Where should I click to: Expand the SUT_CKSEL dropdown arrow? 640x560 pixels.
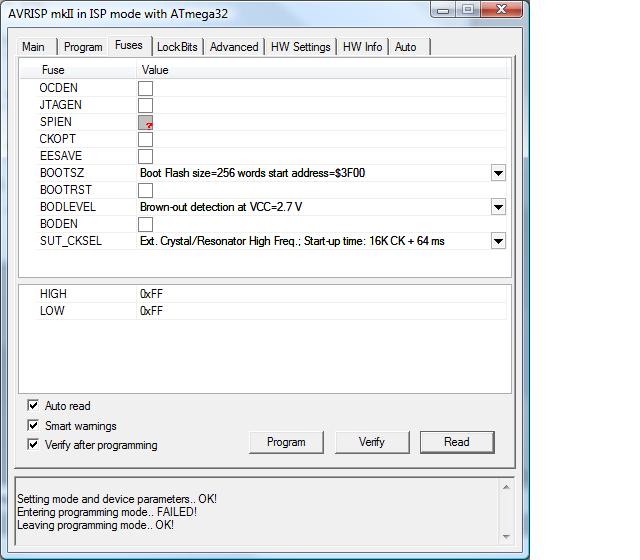[498, 241]
